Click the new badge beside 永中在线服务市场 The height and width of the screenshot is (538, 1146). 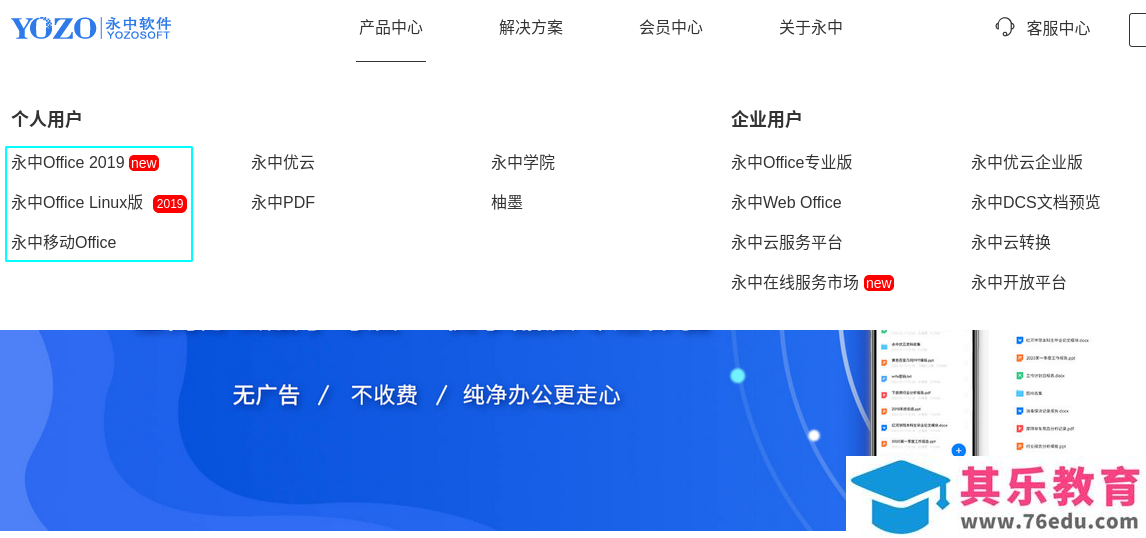pyautogui.click(x=879, y=283)
